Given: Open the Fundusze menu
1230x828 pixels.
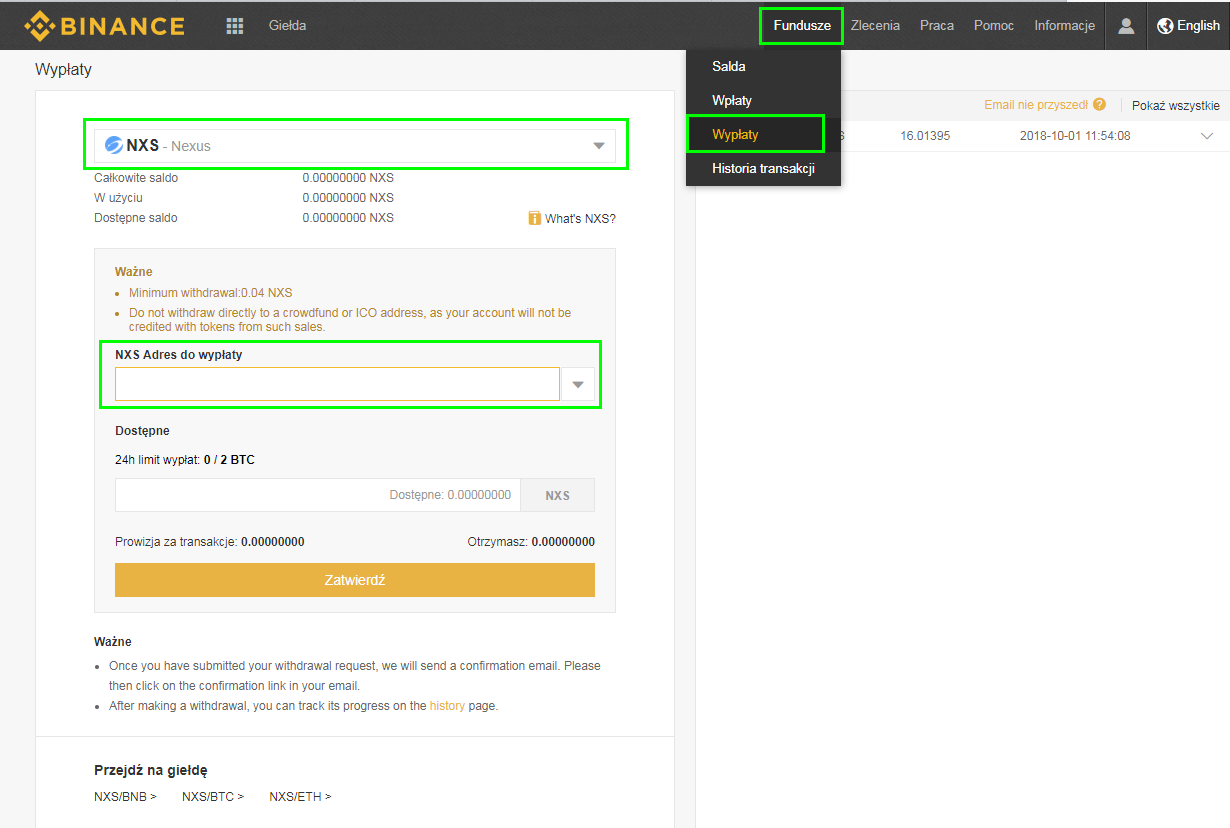Looking at the screenshot, I should (x=802, y=26).
